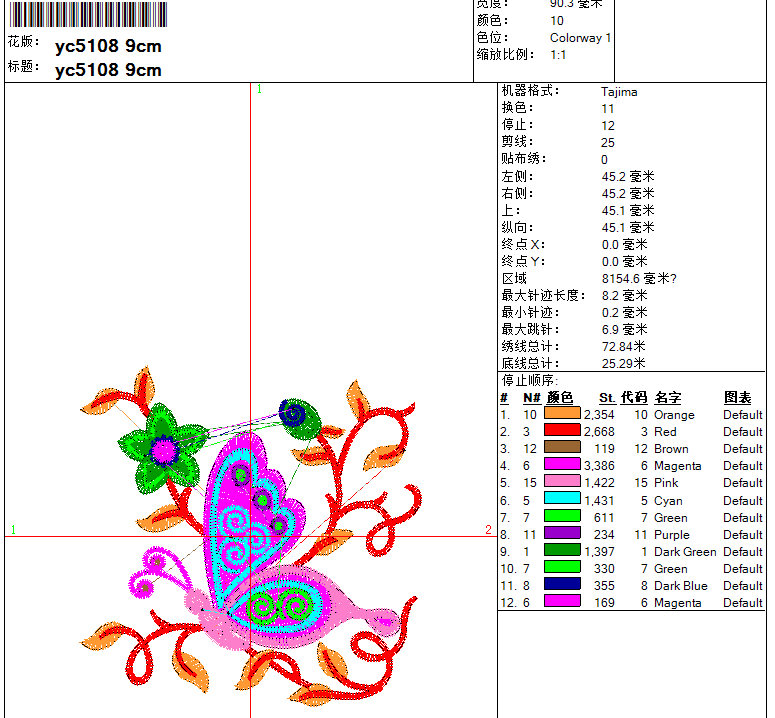
Task: Click the 停止顺序 section heading
Action: click(x=530, y=380)
